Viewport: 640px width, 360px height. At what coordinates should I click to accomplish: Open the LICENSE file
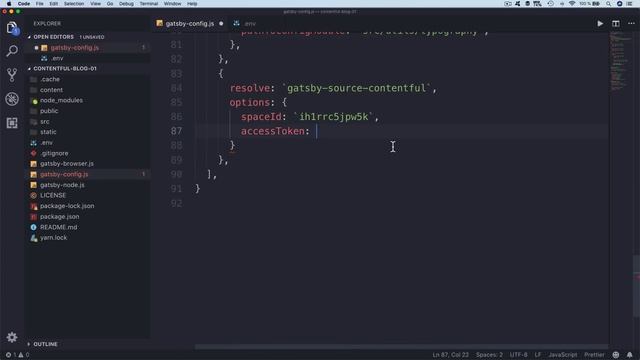click(x=53, y=196)
